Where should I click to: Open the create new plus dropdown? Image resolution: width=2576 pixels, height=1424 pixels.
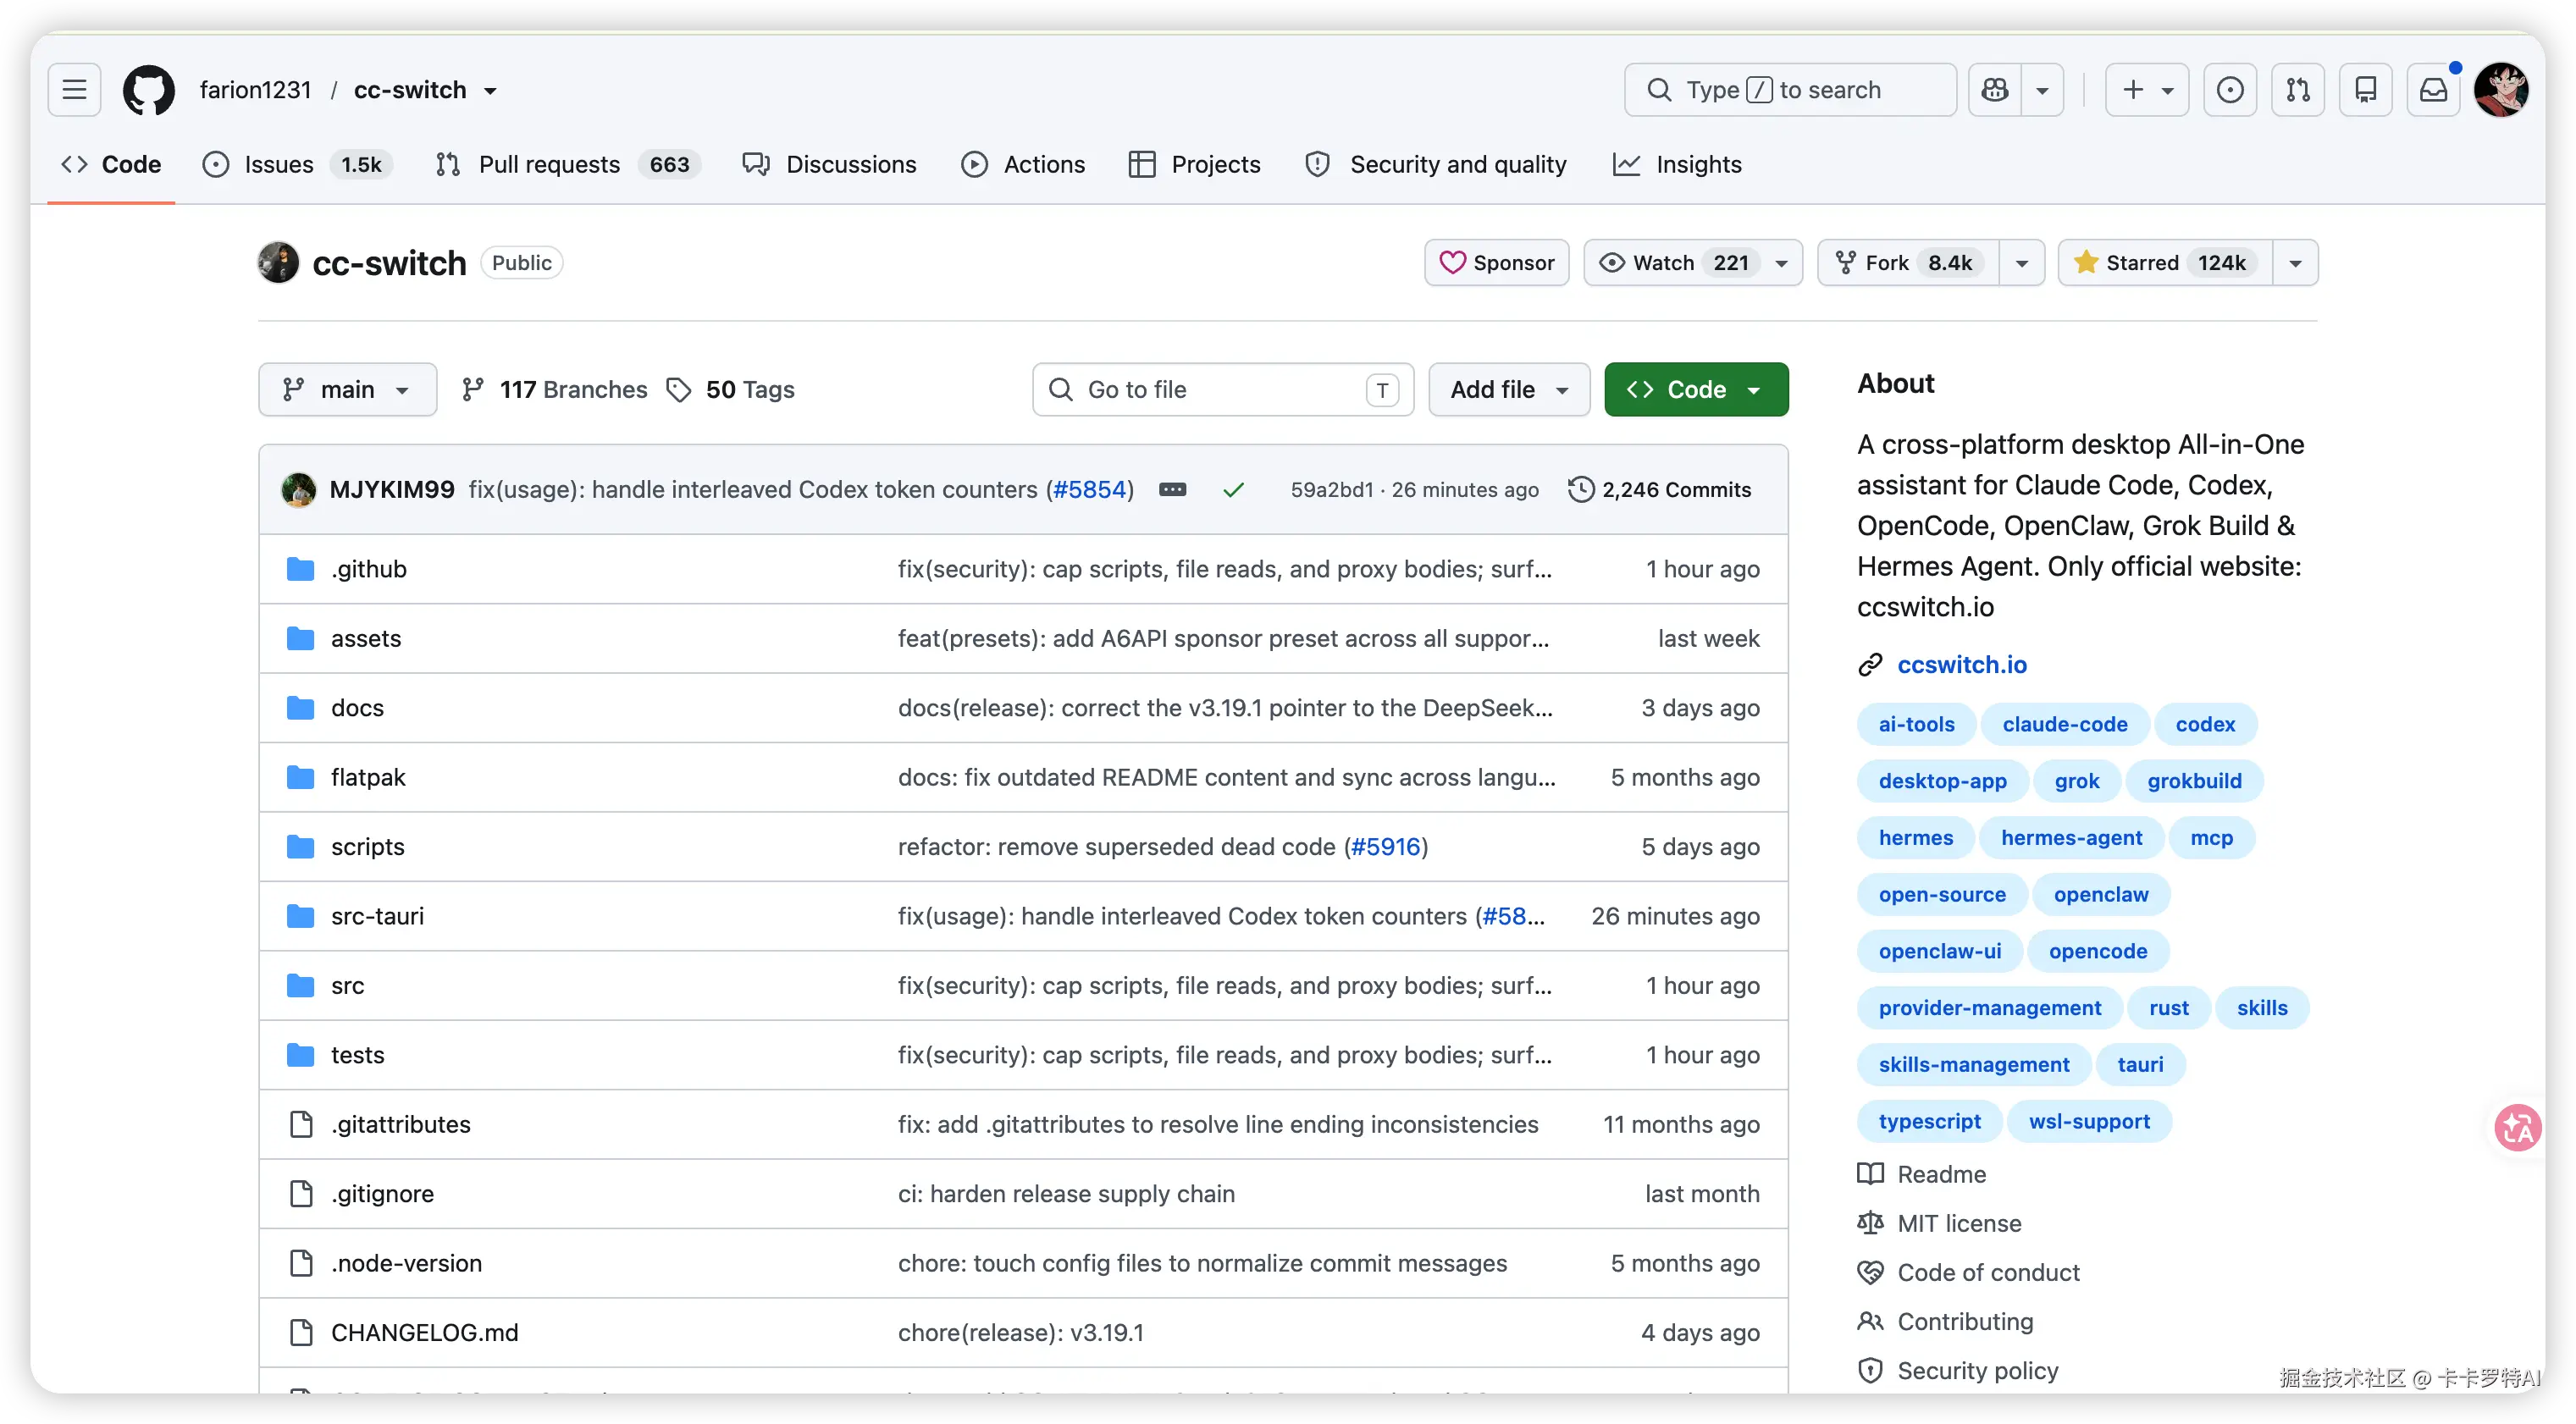[2147, 90]
